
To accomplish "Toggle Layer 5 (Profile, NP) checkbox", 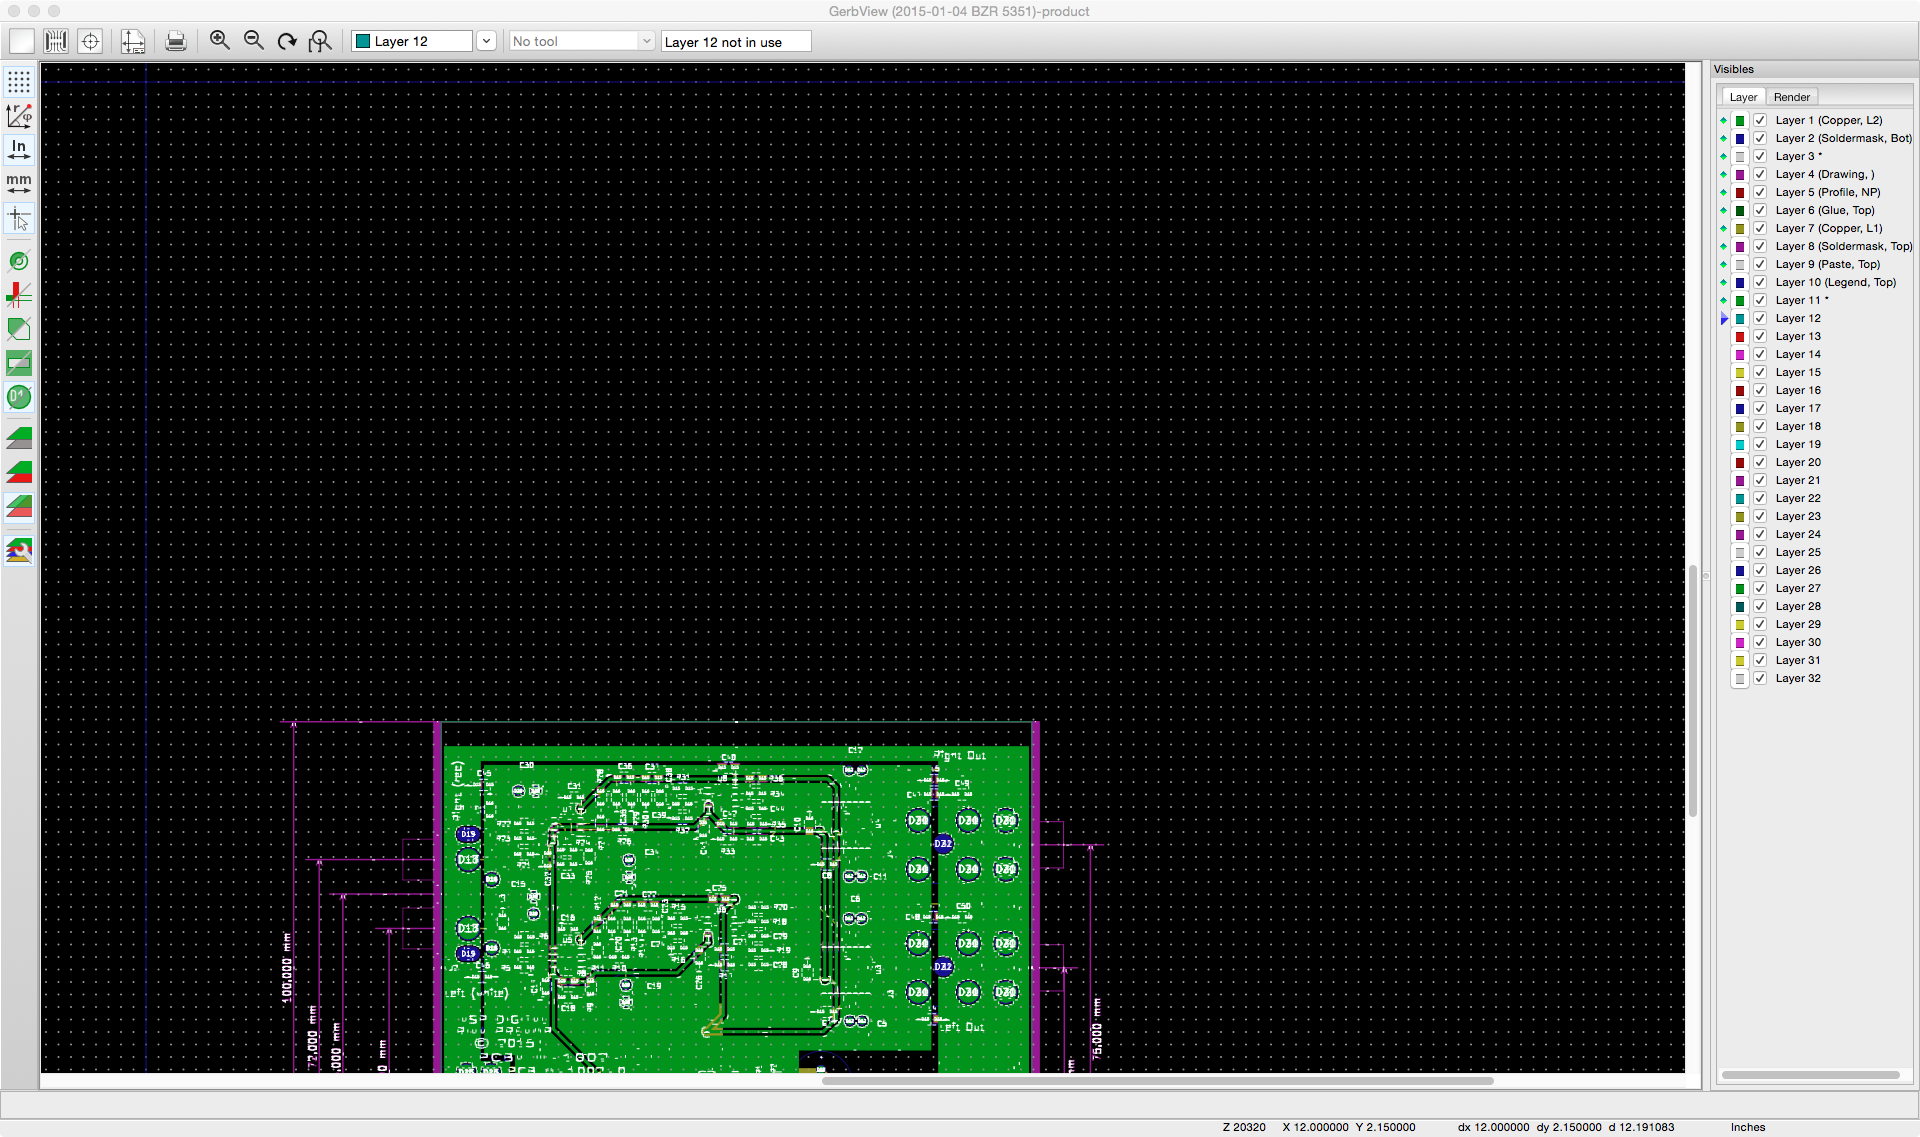I will [x=1760, y=192].
